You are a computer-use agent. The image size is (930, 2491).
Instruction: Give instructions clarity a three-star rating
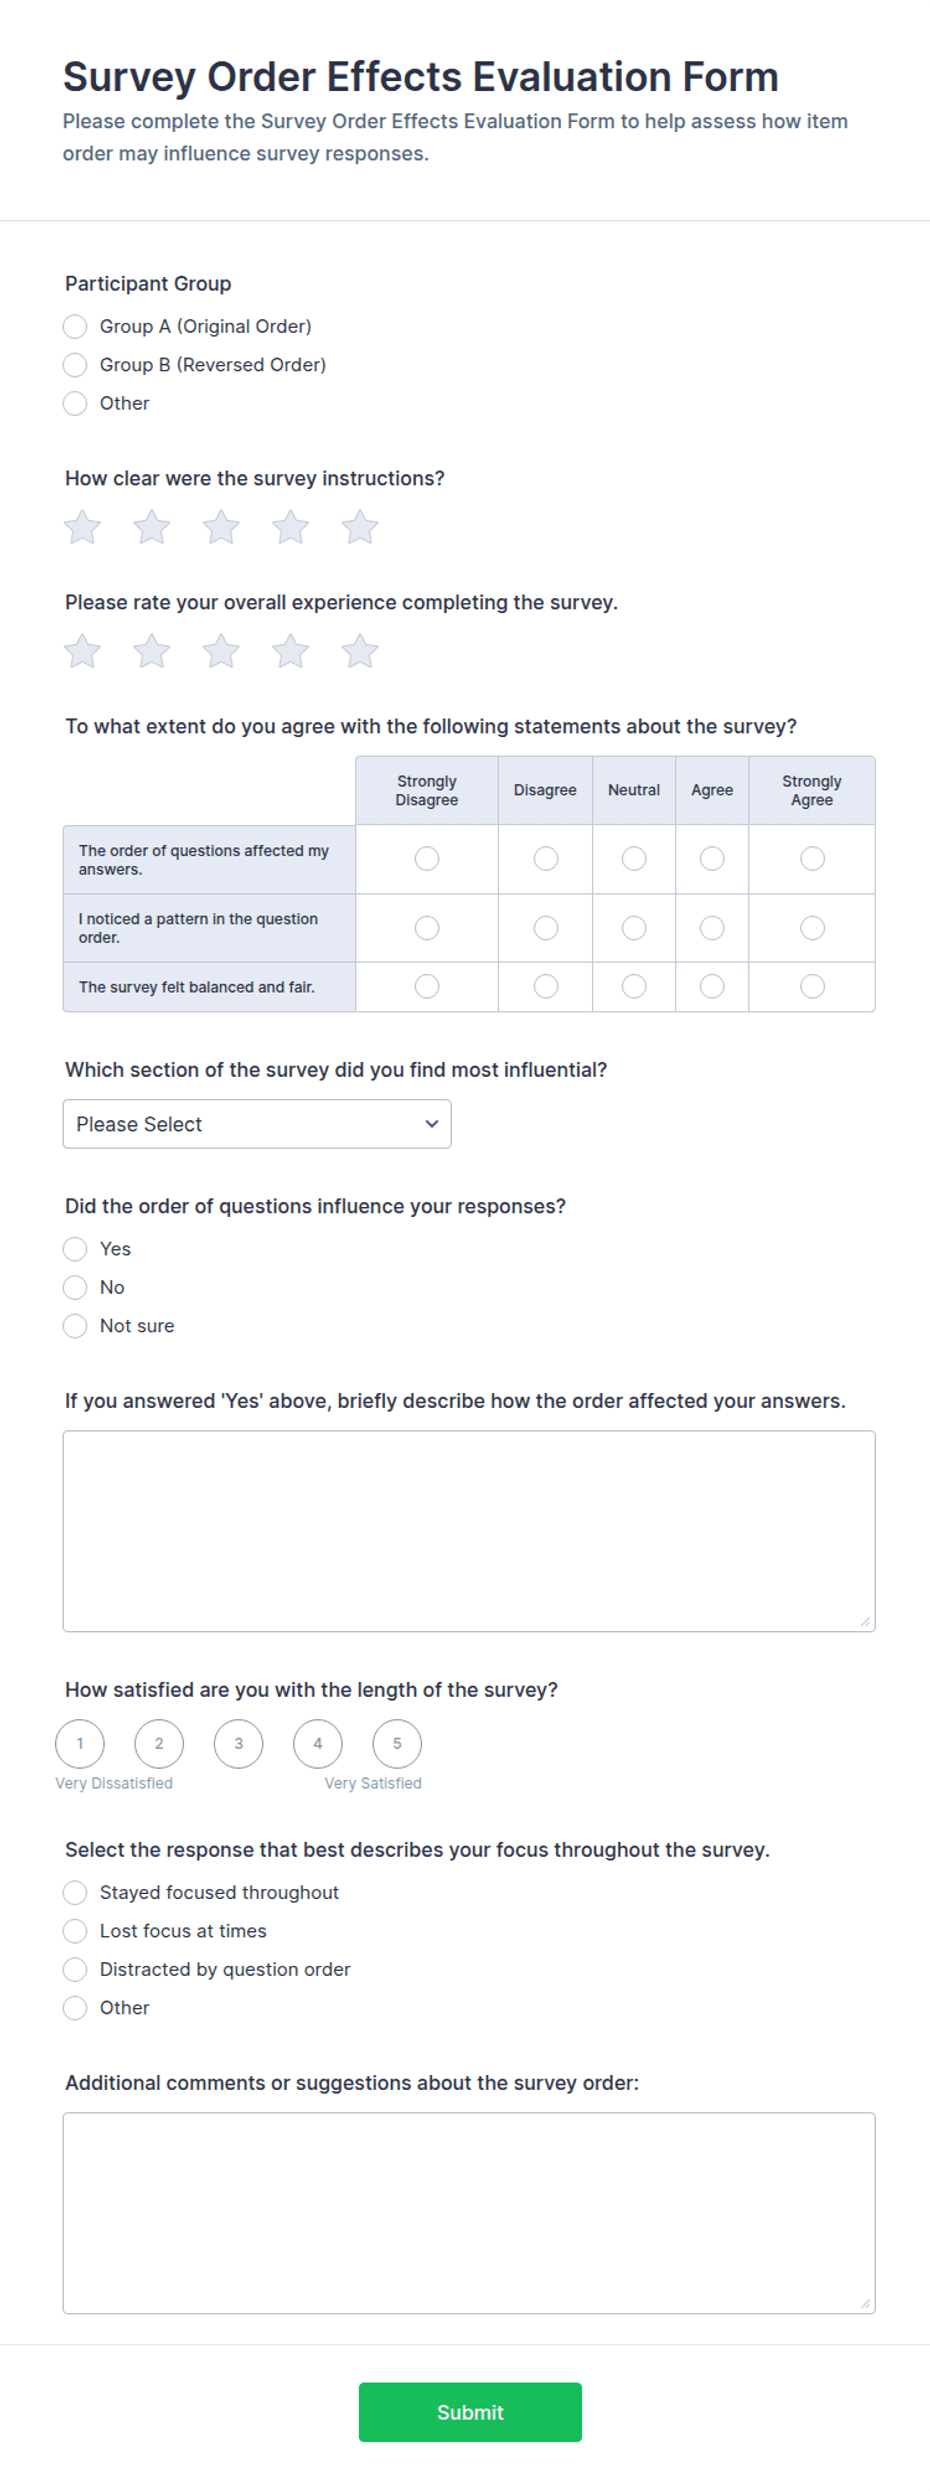coord(221,527)
